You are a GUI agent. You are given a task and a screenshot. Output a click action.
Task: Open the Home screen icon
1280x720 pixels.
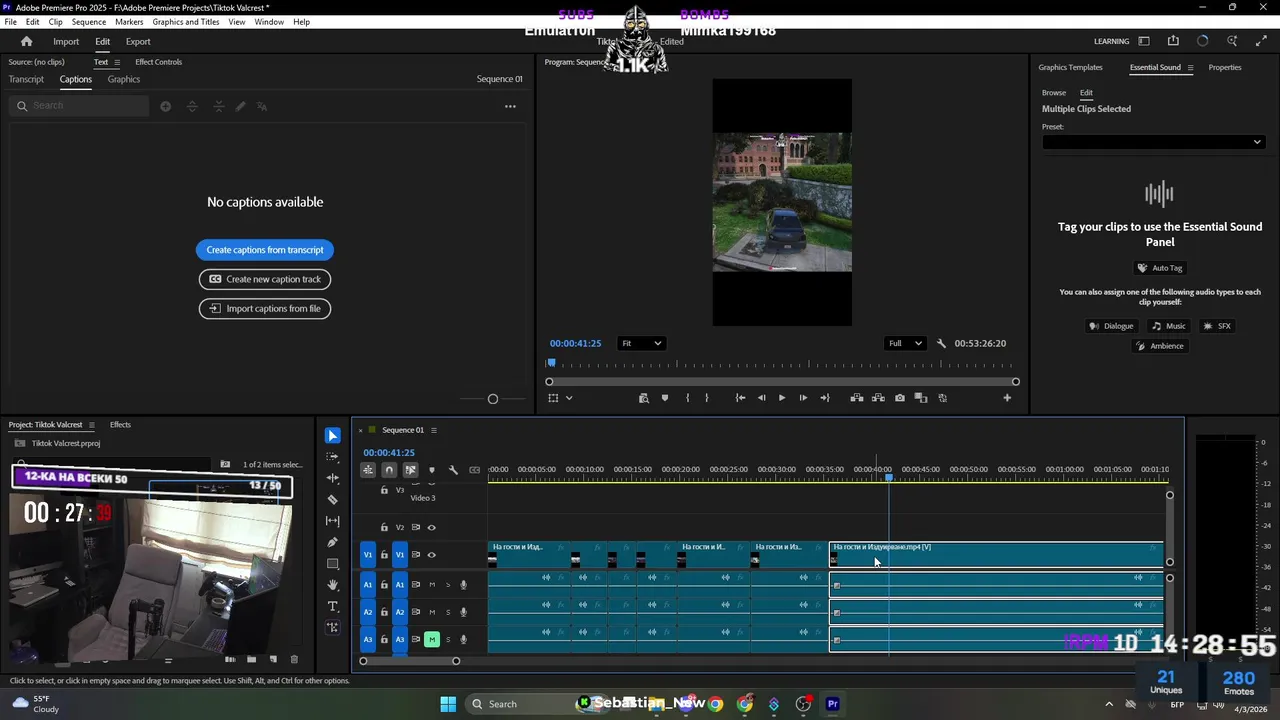coord(27,42)
